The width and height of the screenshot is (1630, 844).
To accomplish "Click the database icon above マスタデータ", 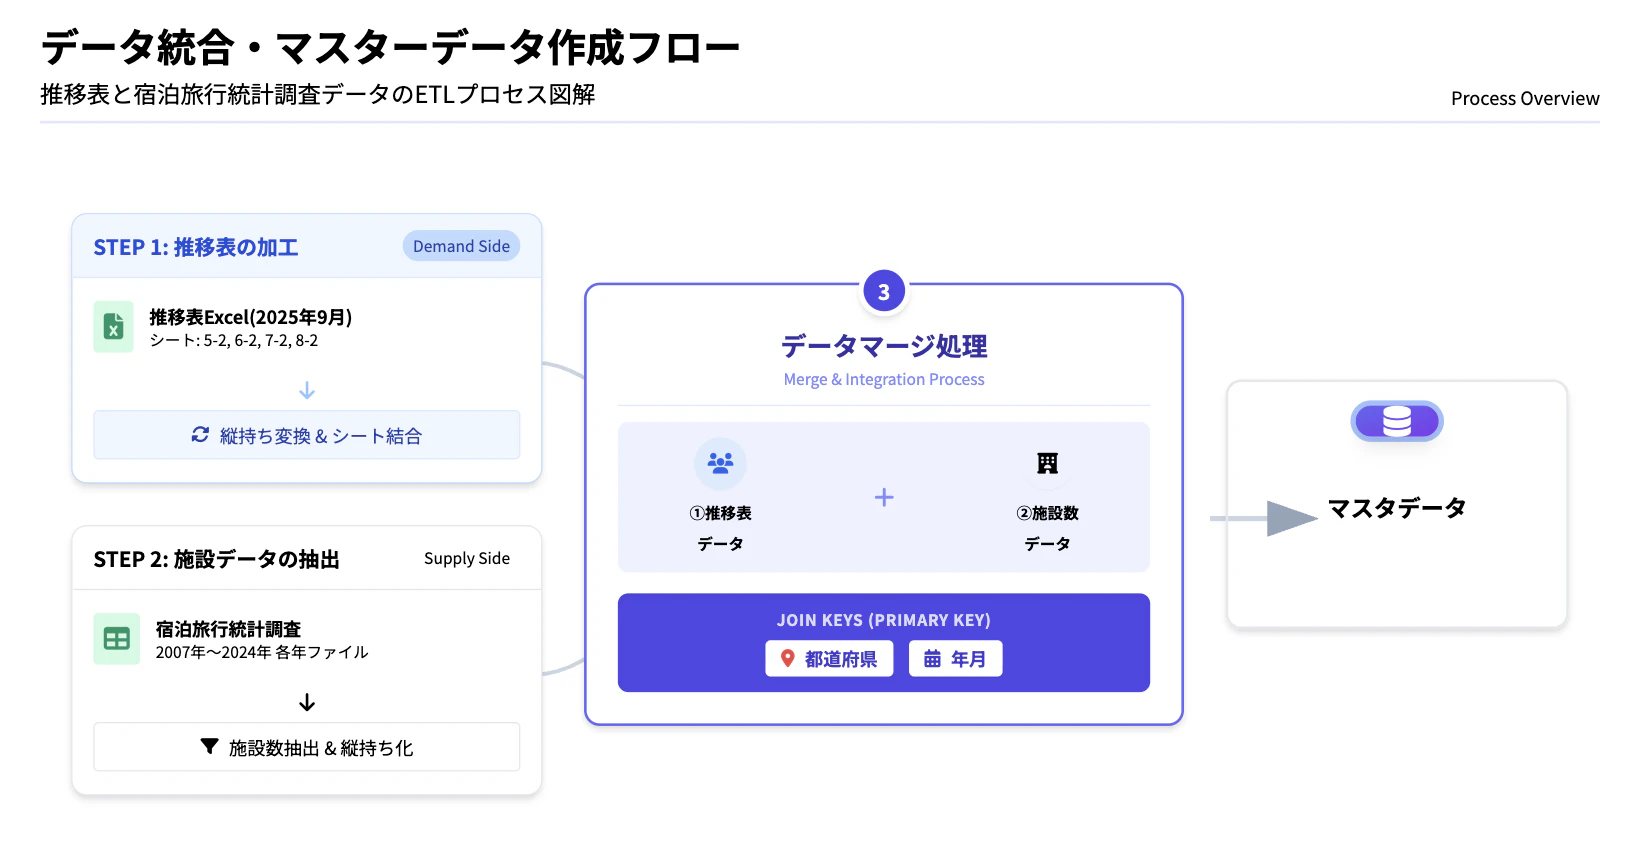I will click(1397, 421).
